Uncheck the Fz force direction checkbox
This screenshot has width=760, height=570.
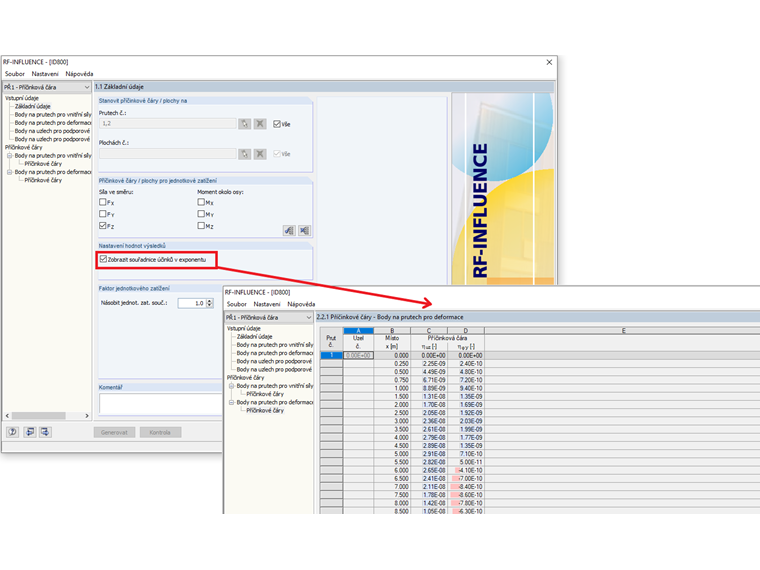pyautogui.click(x=103, y=225)
